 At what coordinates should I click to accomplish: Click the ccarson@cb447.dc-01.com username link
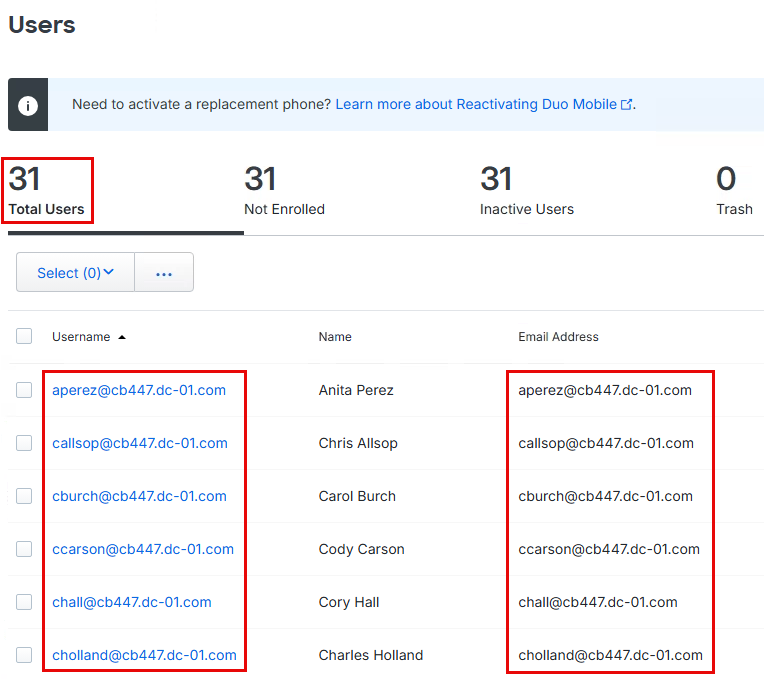pos(143,549)
